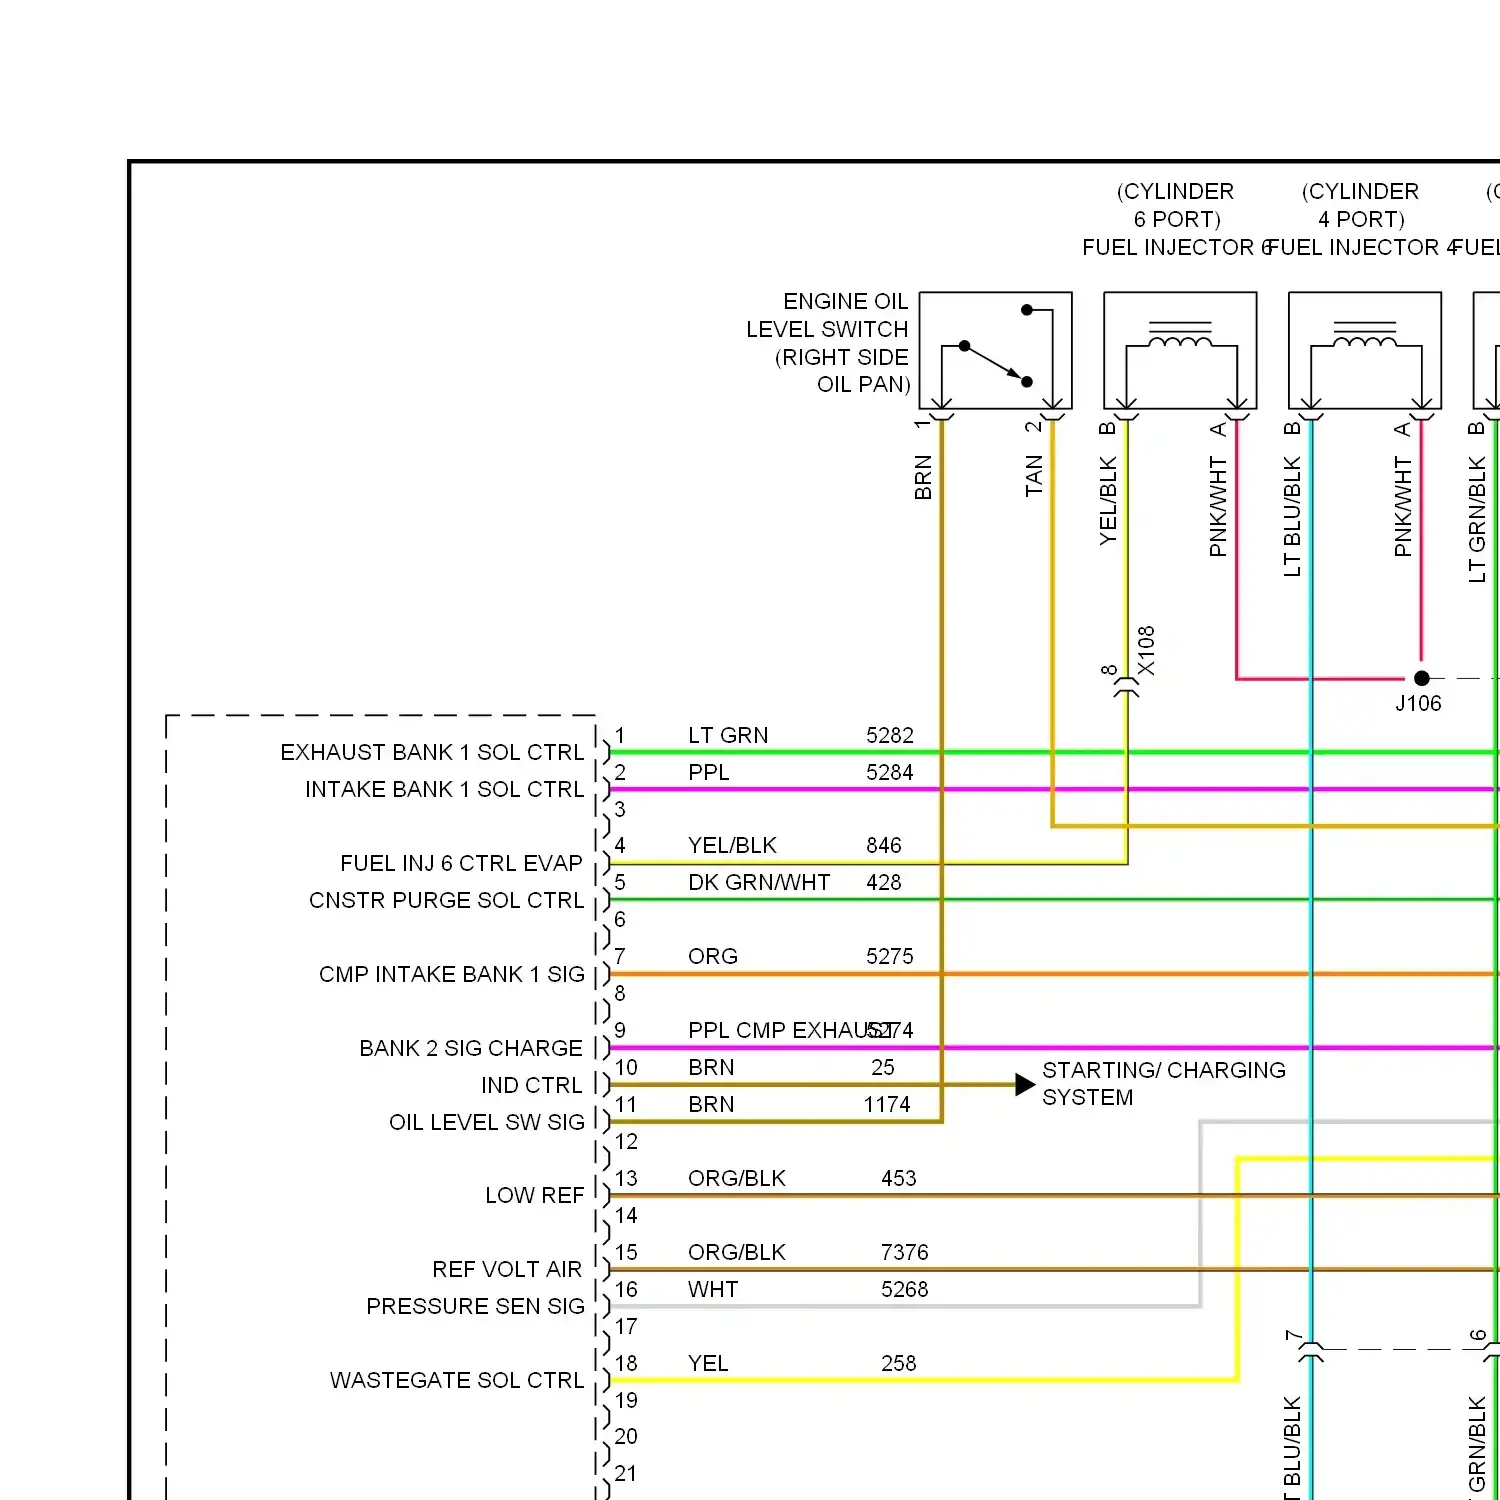The width and height of the screenshot is (1500, 1500).
Task: Click the 'LT GRN' wire color on pin 1
Action: [728, 735]
